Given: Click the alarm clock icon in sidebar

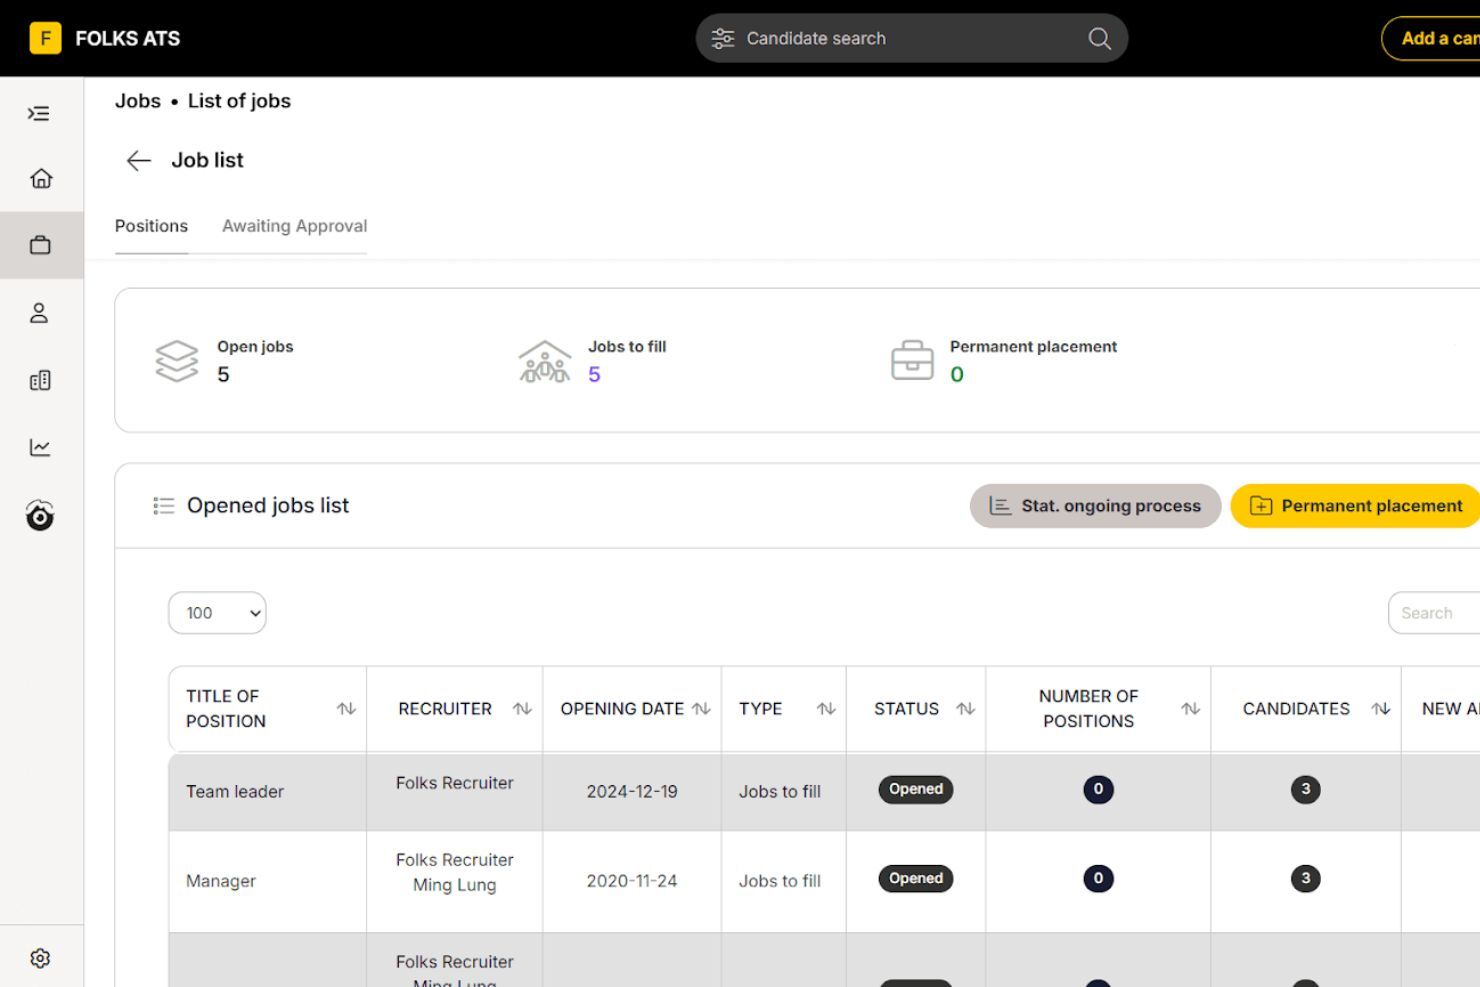Looking at the screenshot, I should 40,516.
